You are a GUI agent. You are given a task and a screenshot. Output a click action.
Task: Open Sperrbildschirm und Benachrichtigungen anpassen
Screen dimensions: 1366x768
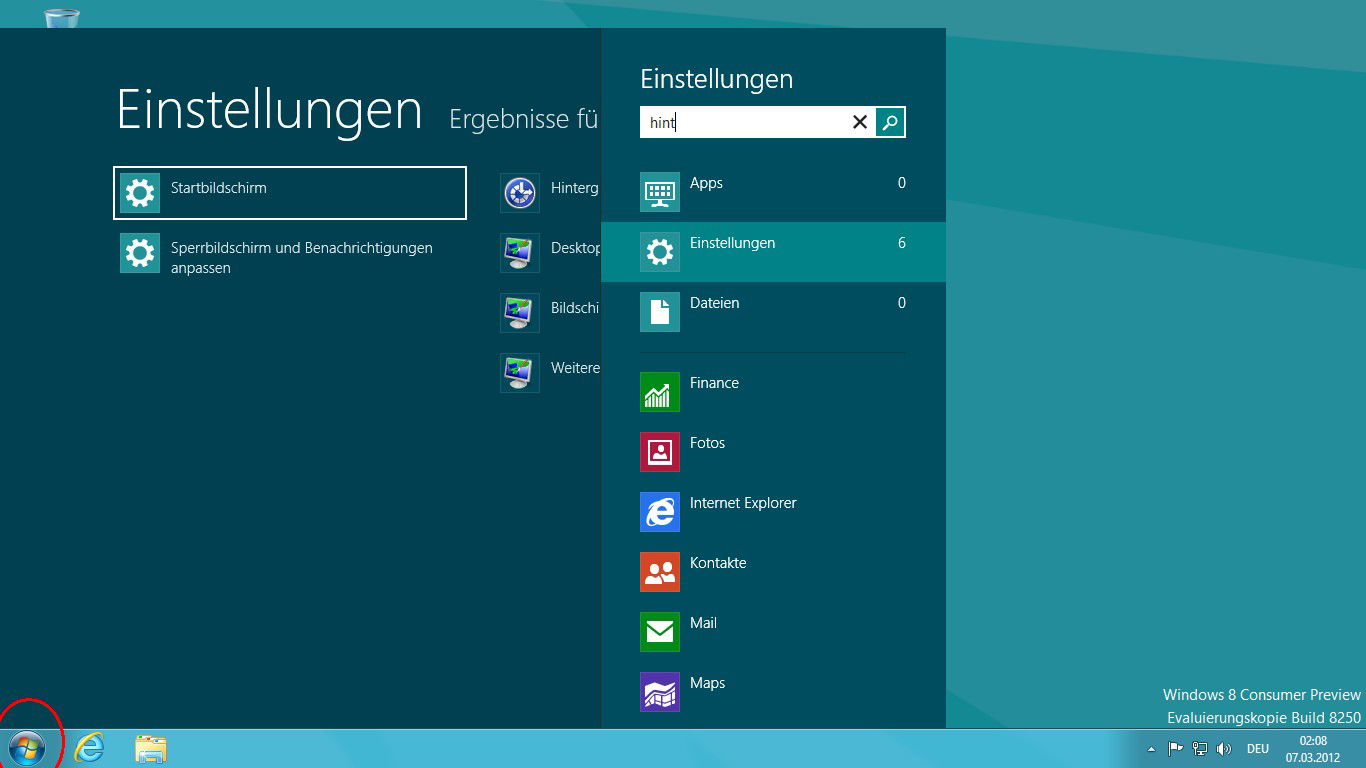(x=290, y=254)
